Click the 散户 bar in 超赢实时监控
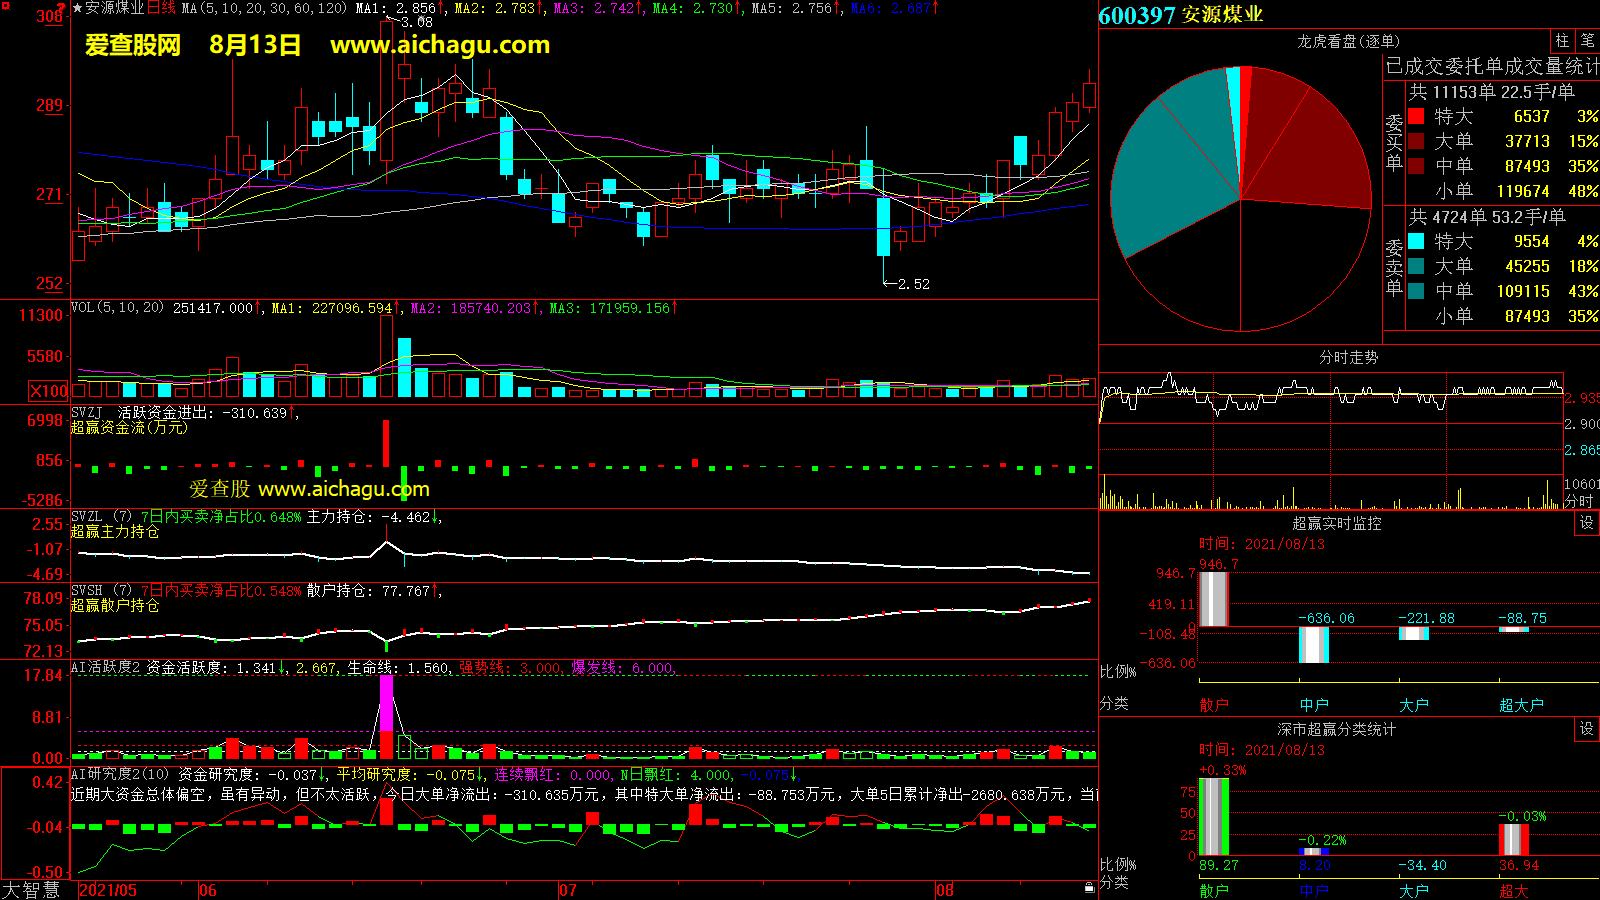 (x=1213, y=598)
